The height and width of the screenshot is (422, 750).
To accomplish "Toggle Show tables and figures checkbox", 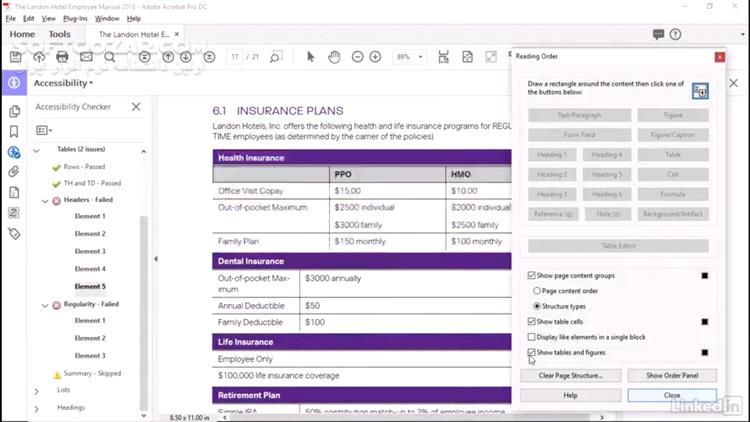I will [531, 352].
